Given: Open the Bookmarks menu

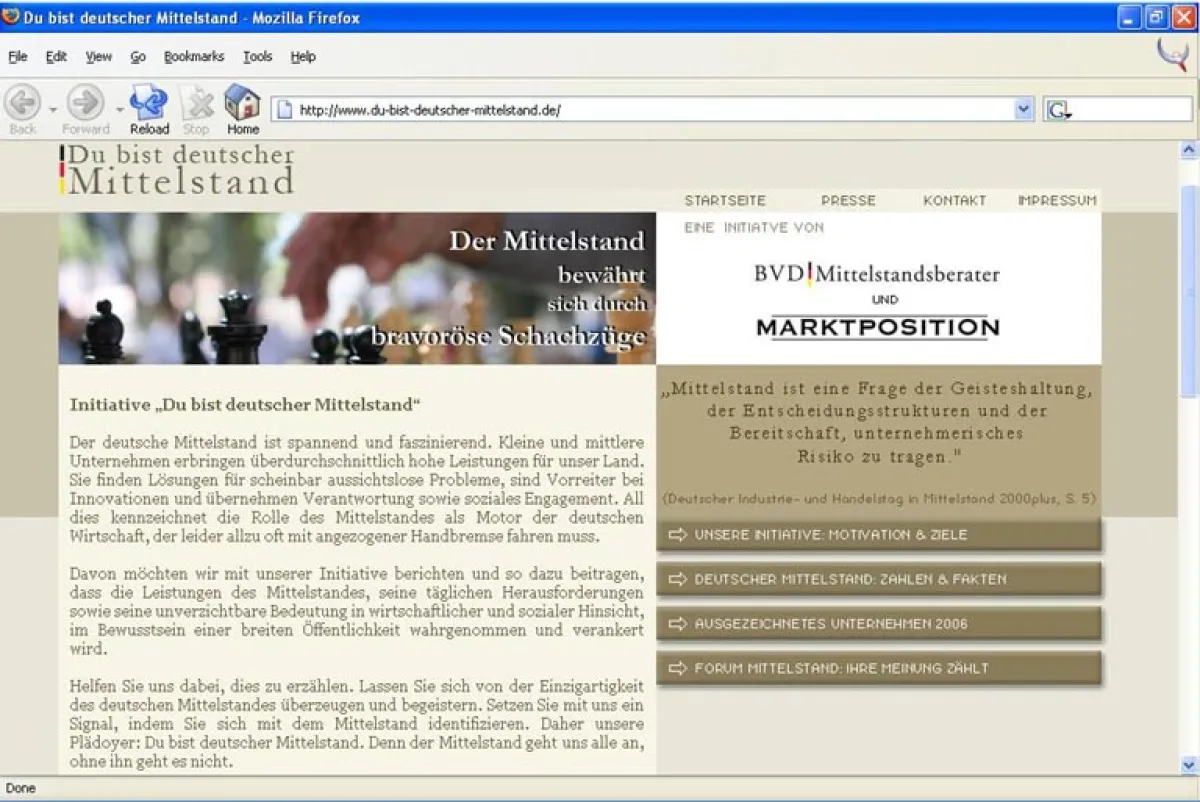Looking at the screenshot, I should 194,57.
